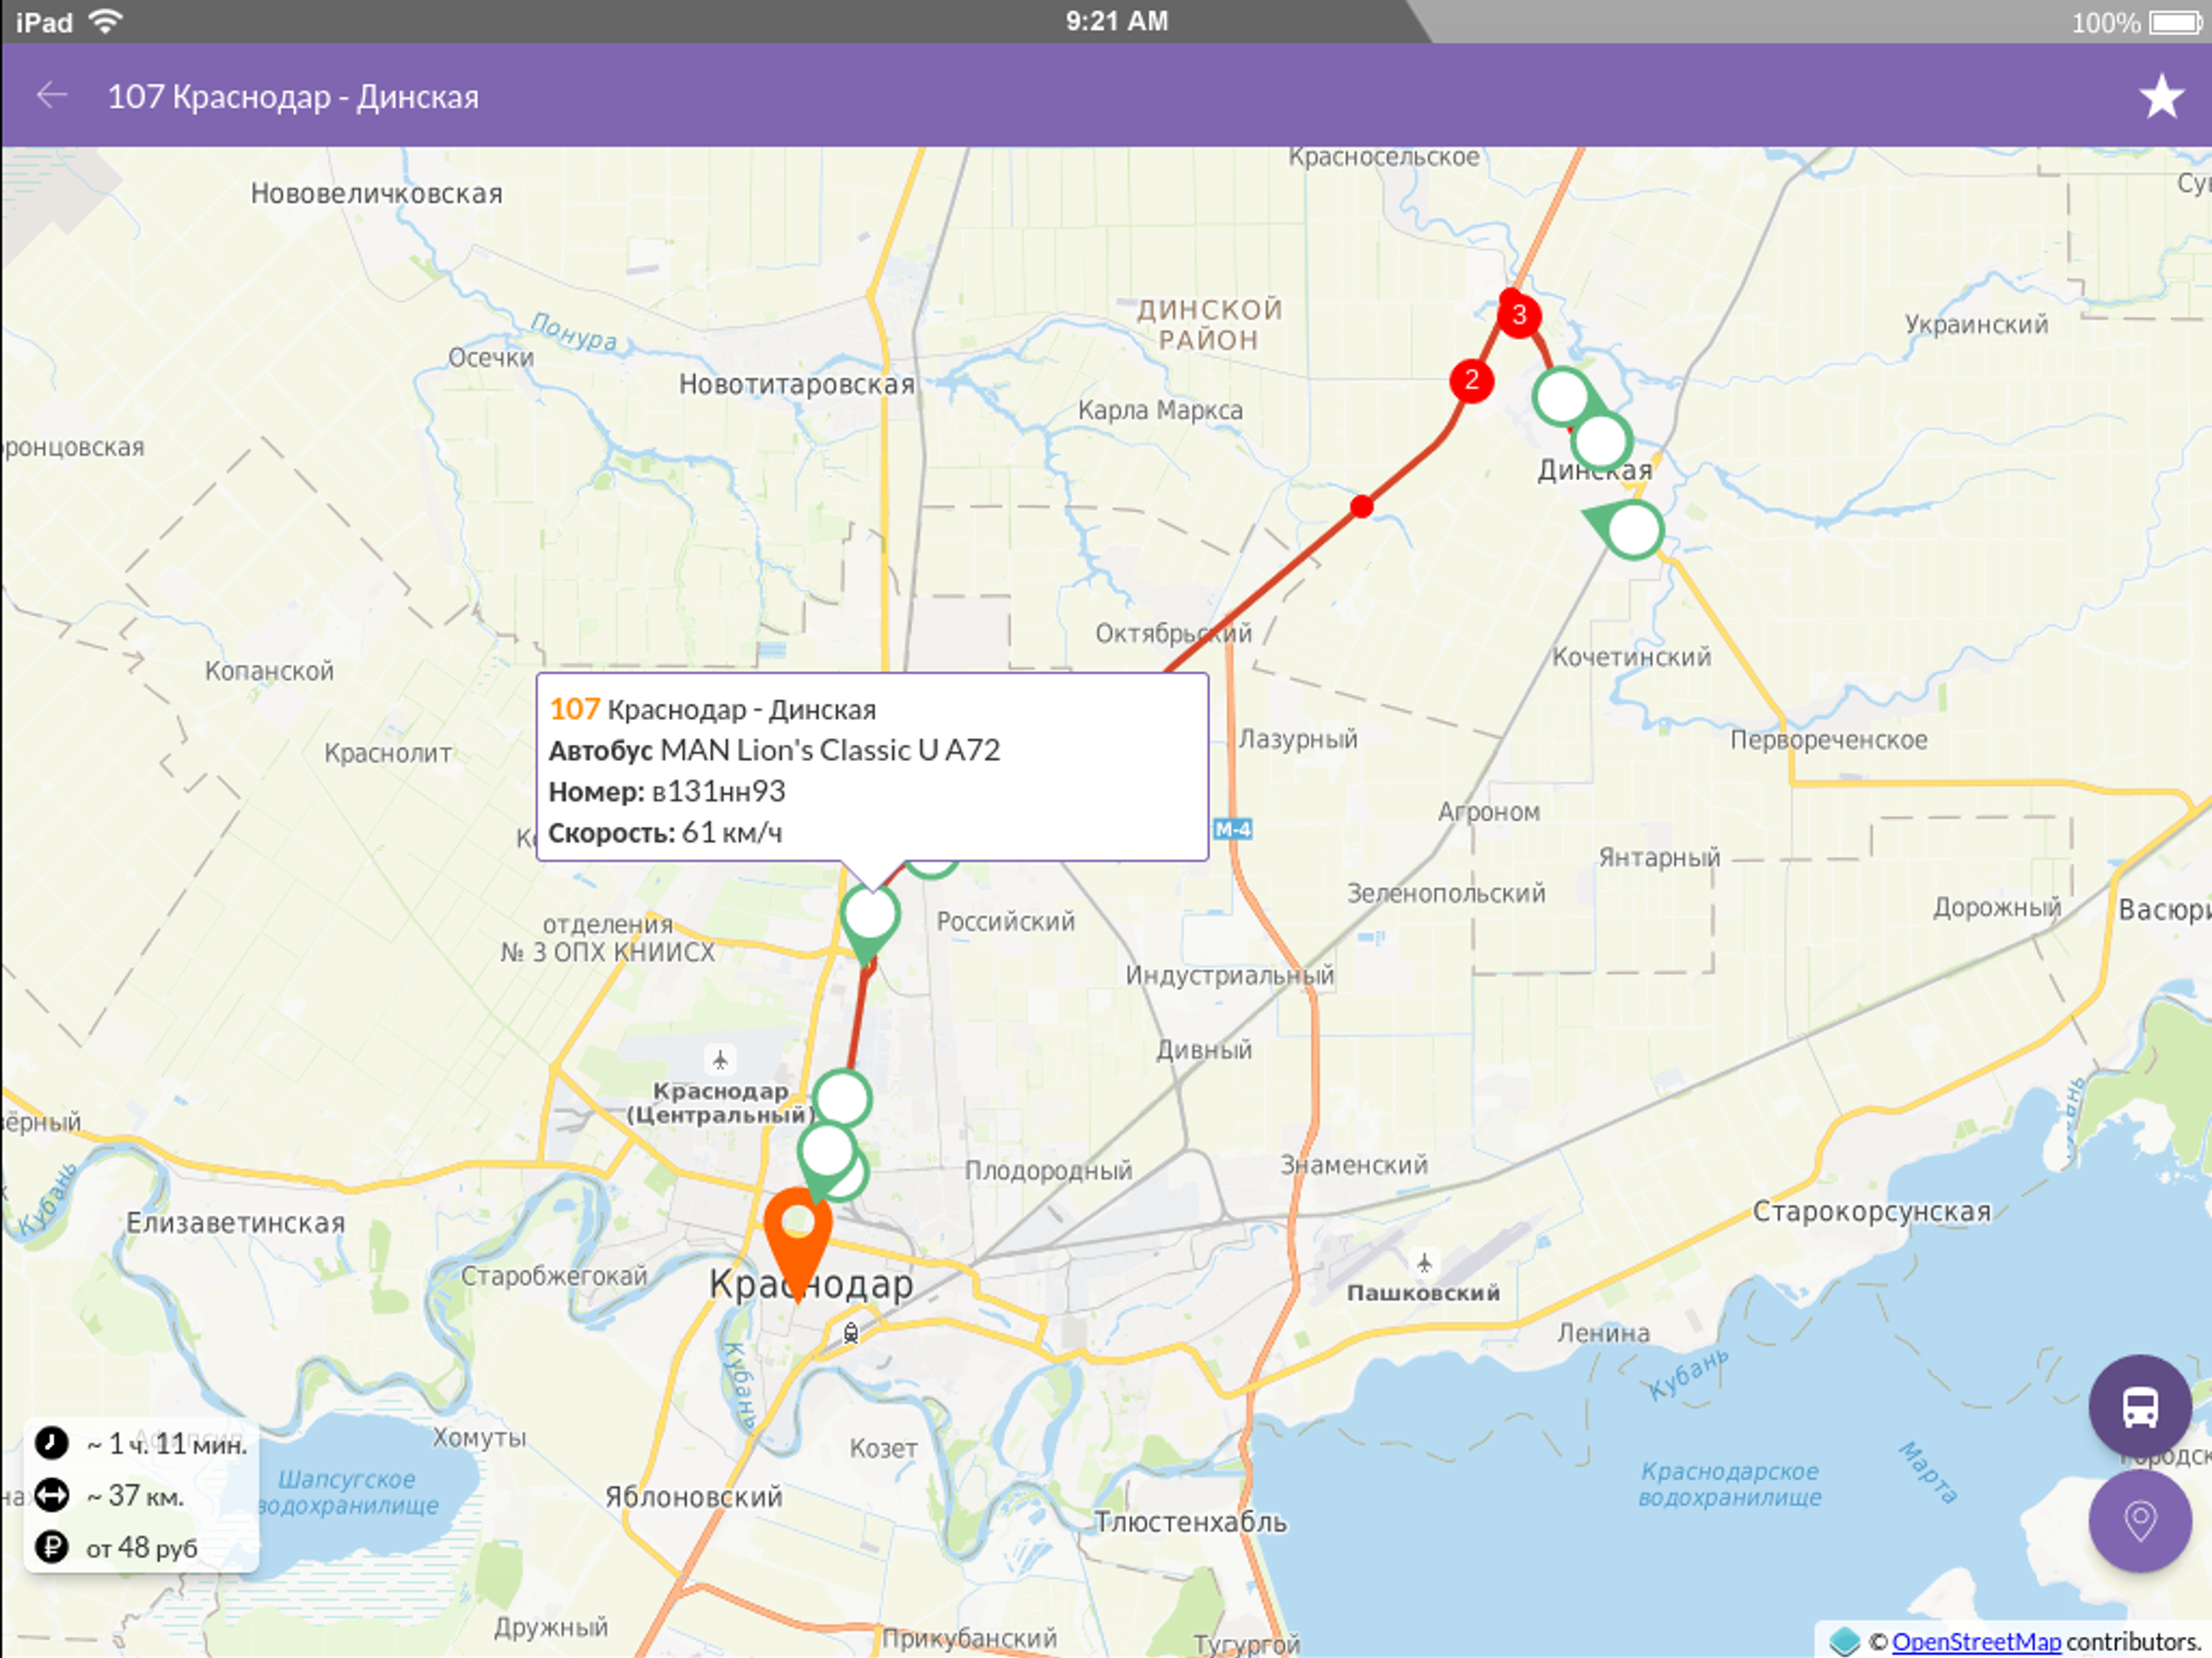This screenshot has width=2212, height=1658.
Task: Tap the 'Новотитаровская' map label
Action: pos(797,384)
